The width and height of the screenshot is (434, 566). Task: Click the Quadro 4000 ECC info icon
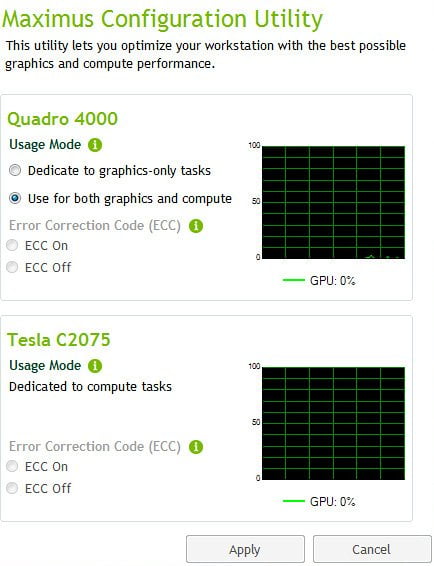click(196, 226)
